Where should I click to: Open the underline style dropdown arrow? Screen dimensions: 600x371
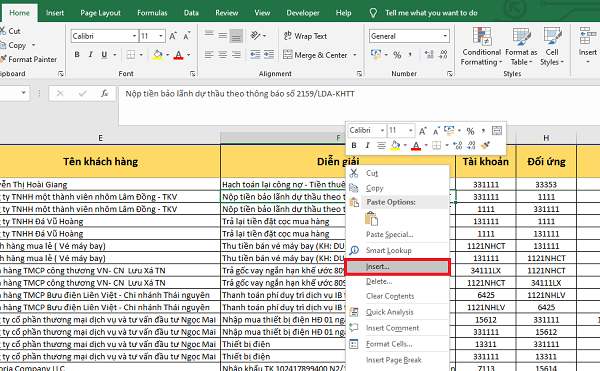(x=114, y=55)
